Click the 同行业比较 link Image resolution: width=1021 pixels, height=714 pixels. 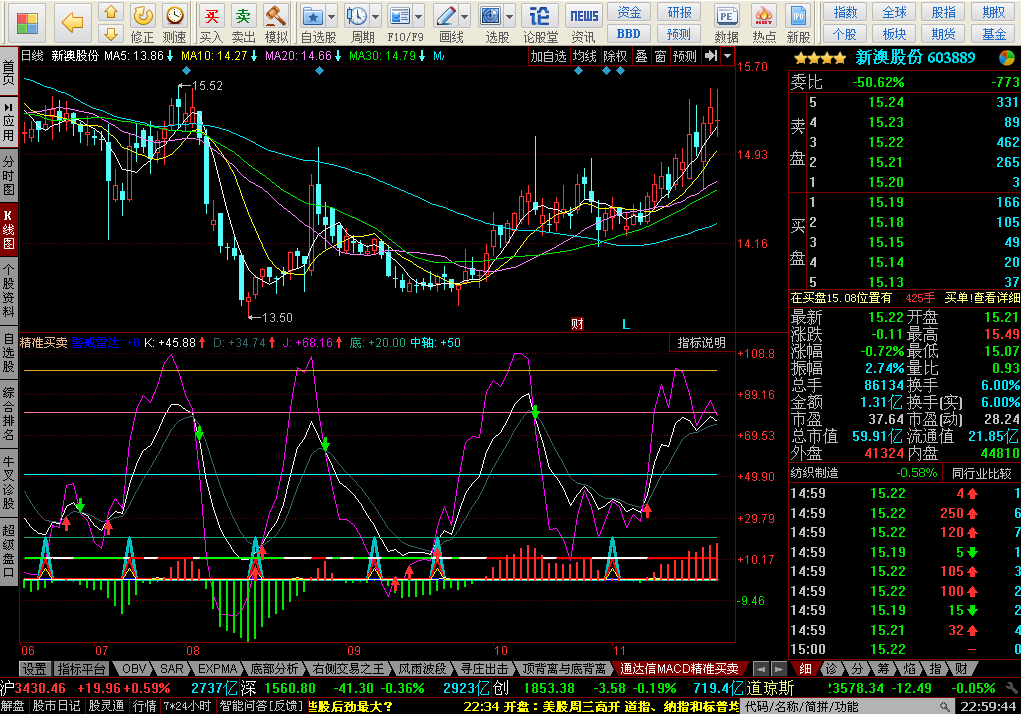pyautogui.click(x=982, y=473)
